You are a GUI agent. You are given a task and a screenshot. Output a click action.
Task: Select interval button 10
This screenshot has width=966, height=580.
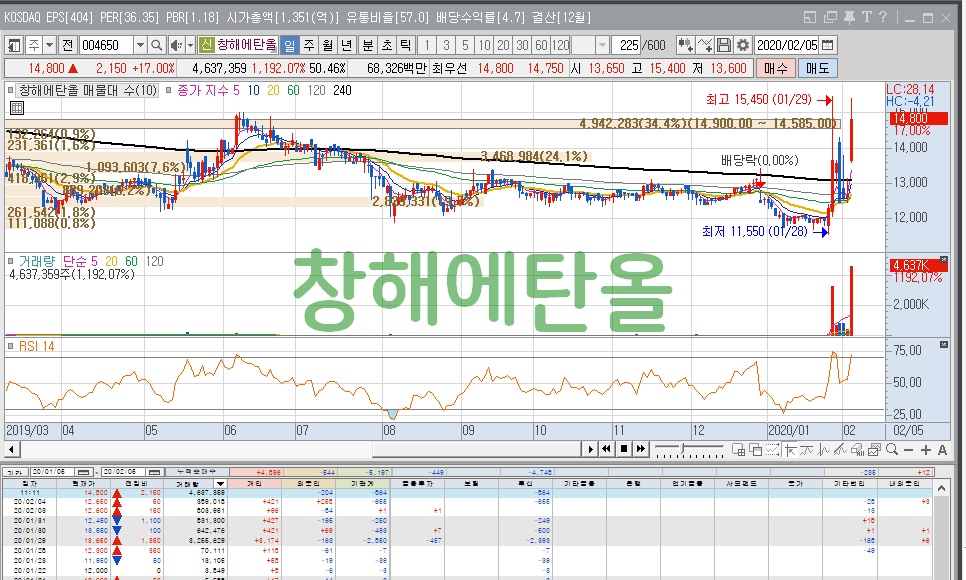(484, 45)
